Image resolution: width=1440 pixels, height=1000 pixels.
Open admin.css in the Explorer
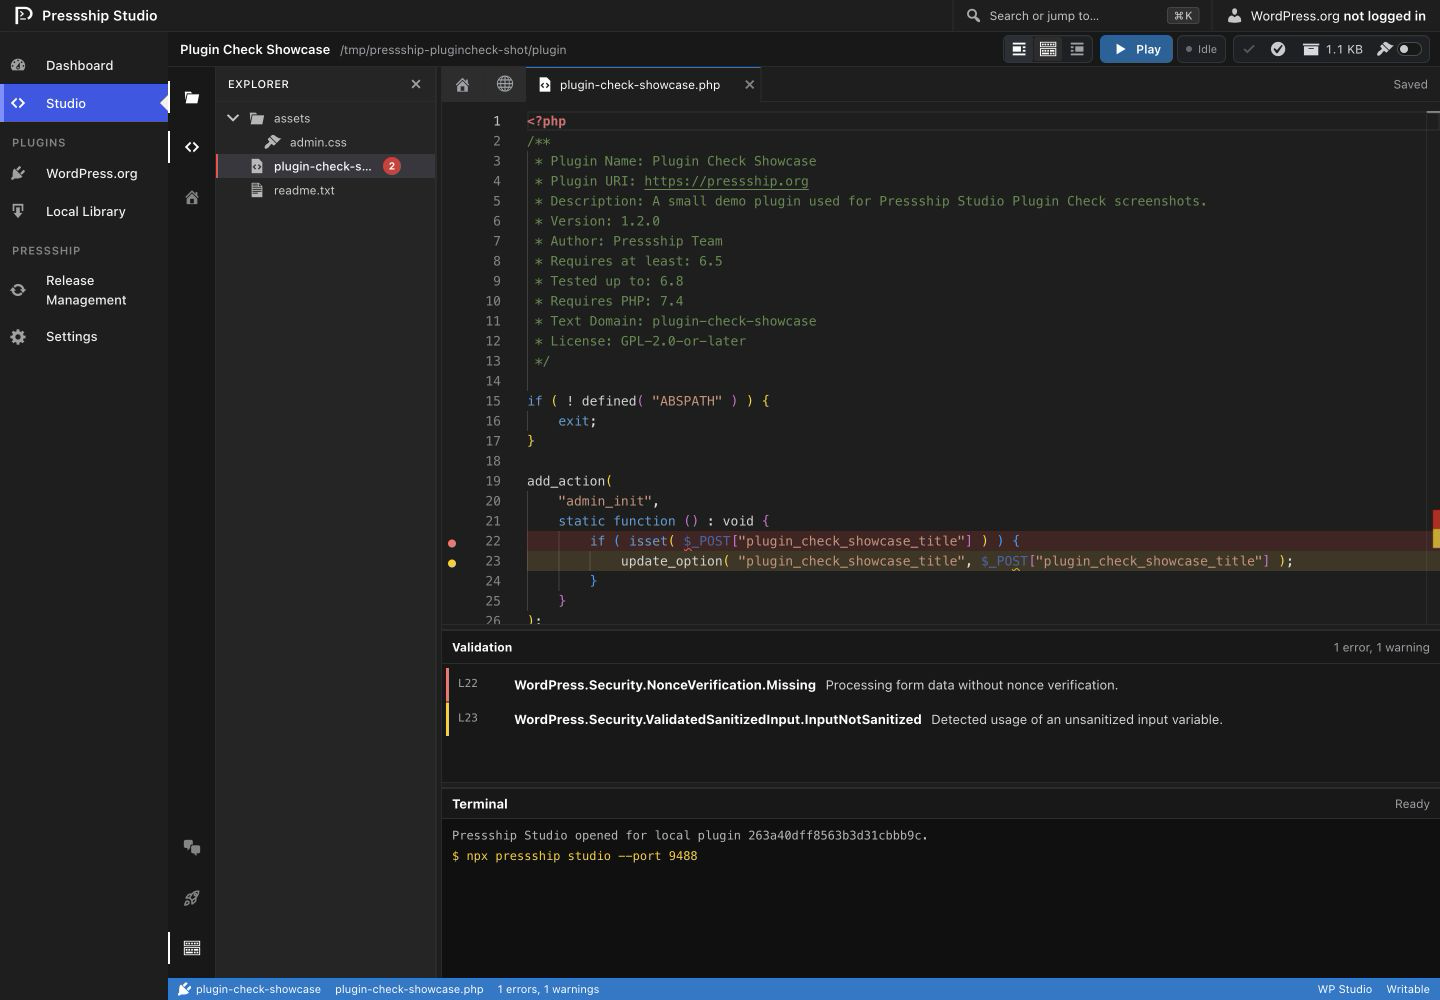pos(325,142)
